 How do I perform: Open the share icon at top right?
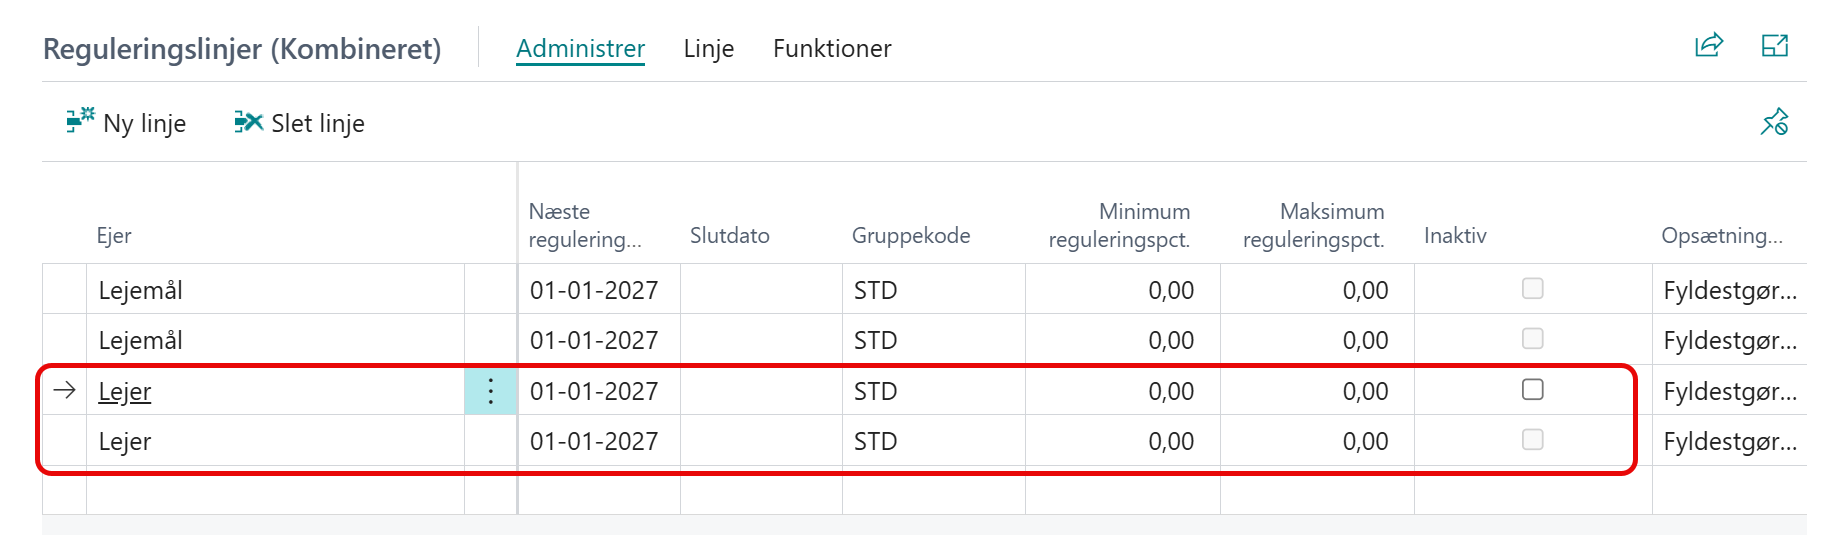(x=1709, y=45)
